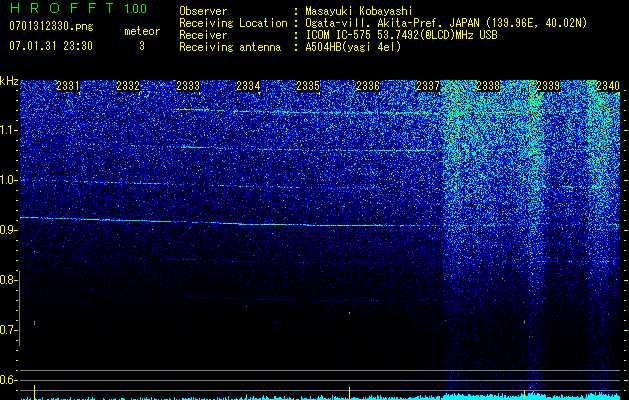Click the meteor label
The height and width of the screenshot is (400, 629).
point(142,31)
